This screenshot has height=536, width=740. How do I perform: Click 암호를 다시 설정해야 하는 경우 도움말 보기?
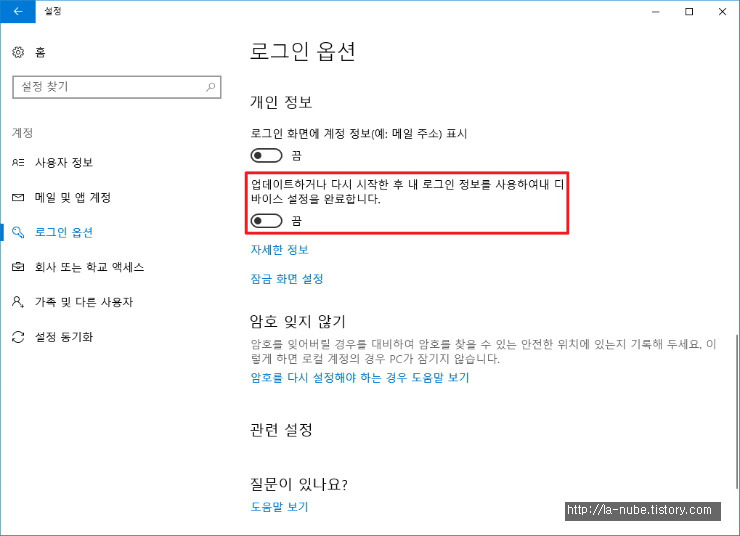(x=360, y=377)
